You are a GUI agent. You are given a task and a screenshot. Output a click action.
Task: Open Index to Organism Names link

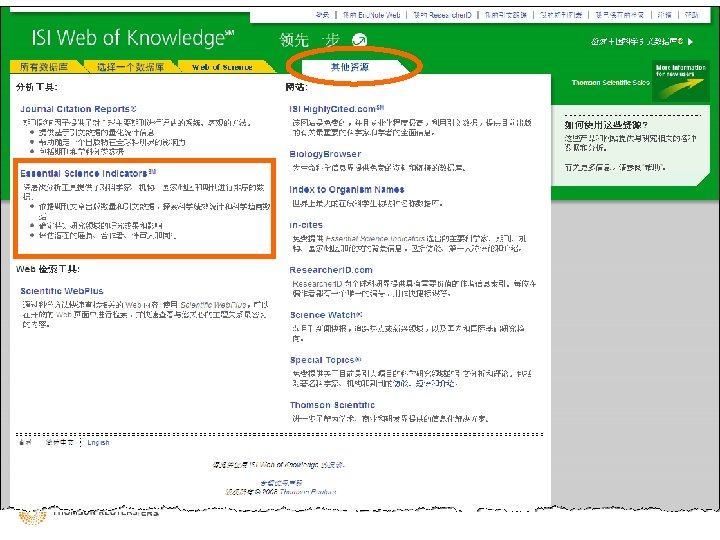pos(347,190)
